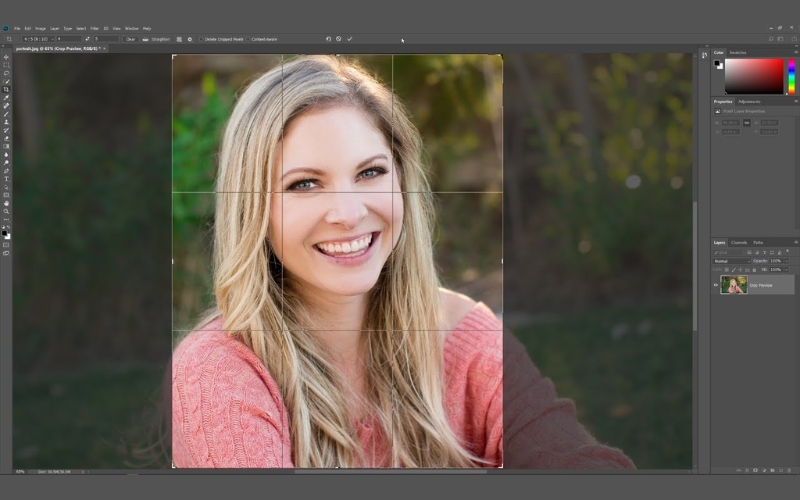This screenshot has width=800, height=500.
Task: Open crop overlay grid options
Action: (x=179, y=39)
